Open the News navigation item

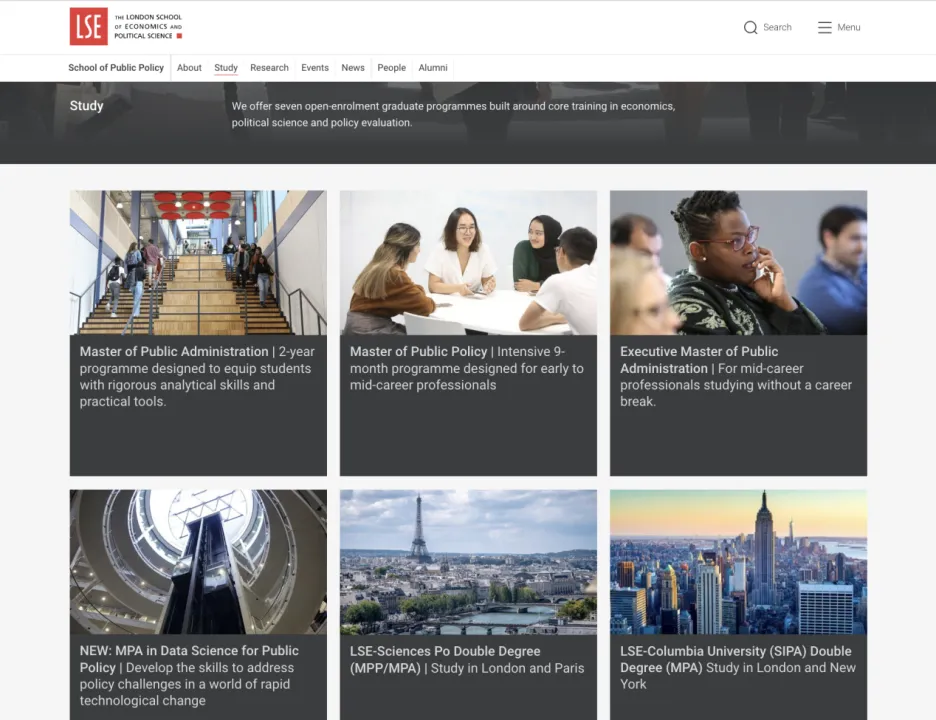[x=353, y=68]
